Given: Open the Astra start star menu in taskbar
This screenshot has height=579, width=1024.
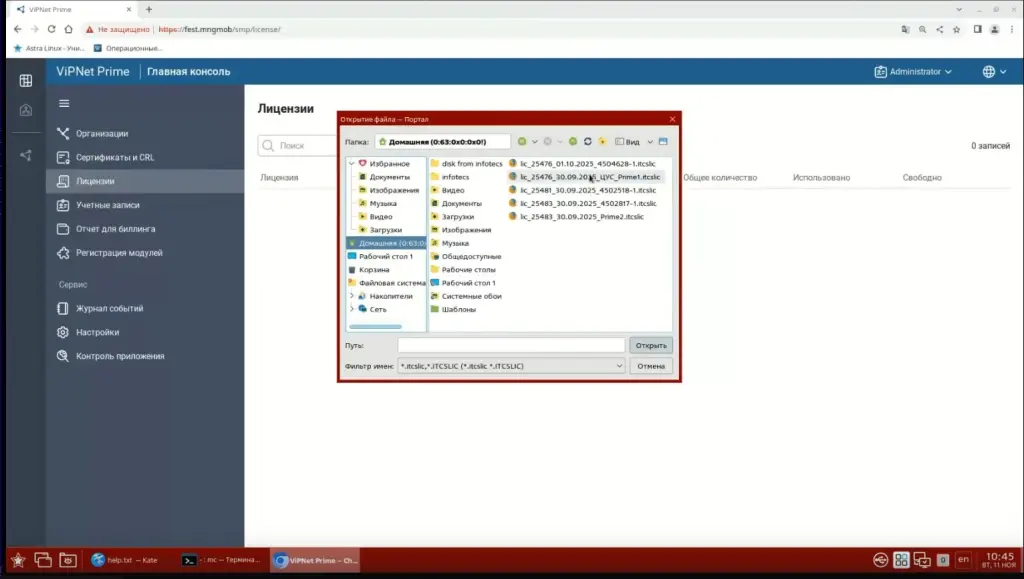Looking at the screenshot, I should (x=18, y=560).
